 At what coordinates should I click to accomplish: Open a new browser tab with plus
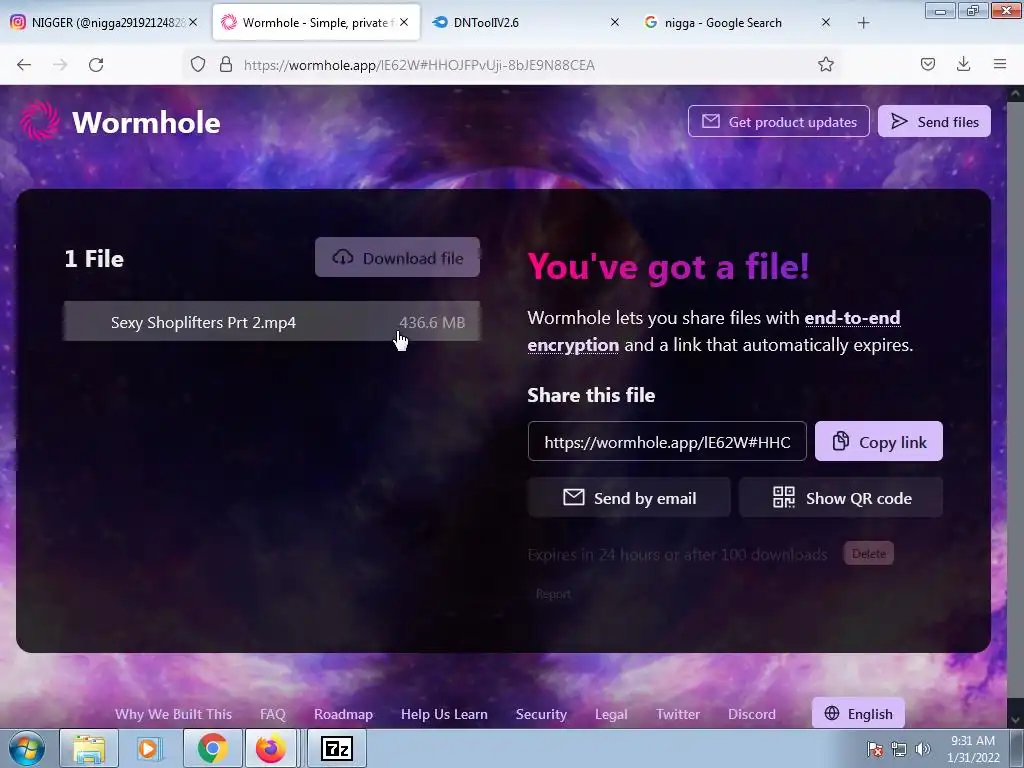tap(863, 23)
